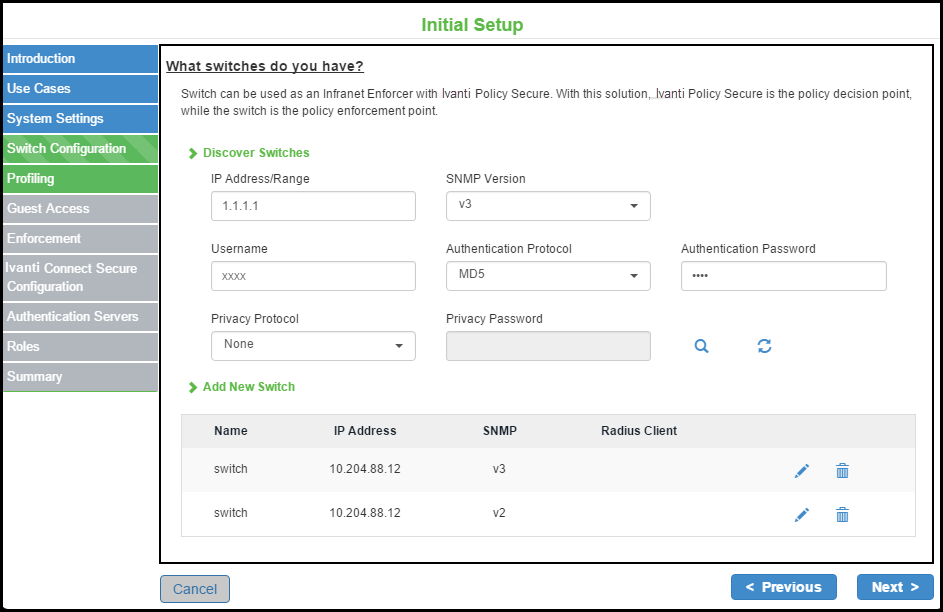
Task: Click the refresh icon beside the search icon
Action: coord(764,346)
